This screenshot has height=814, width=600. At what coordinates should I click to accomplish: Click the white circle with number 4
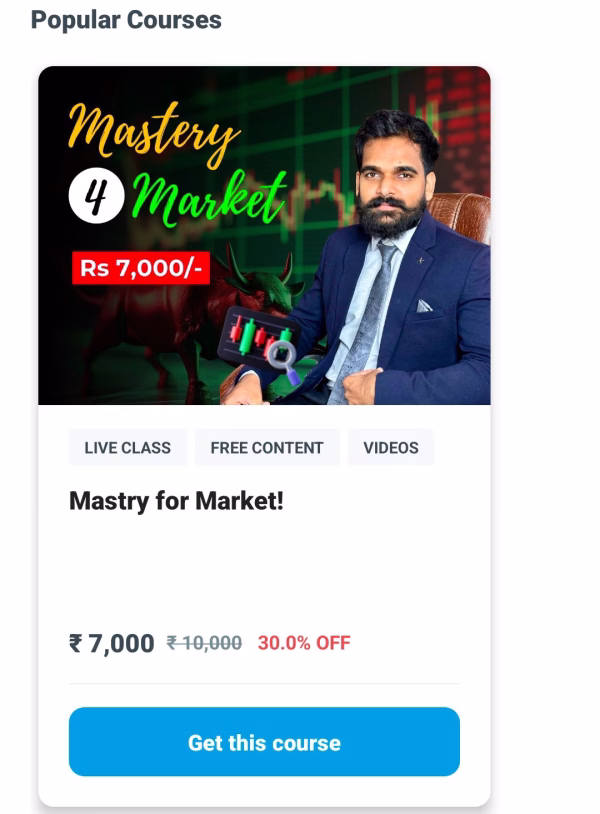(x=97, y=196)
